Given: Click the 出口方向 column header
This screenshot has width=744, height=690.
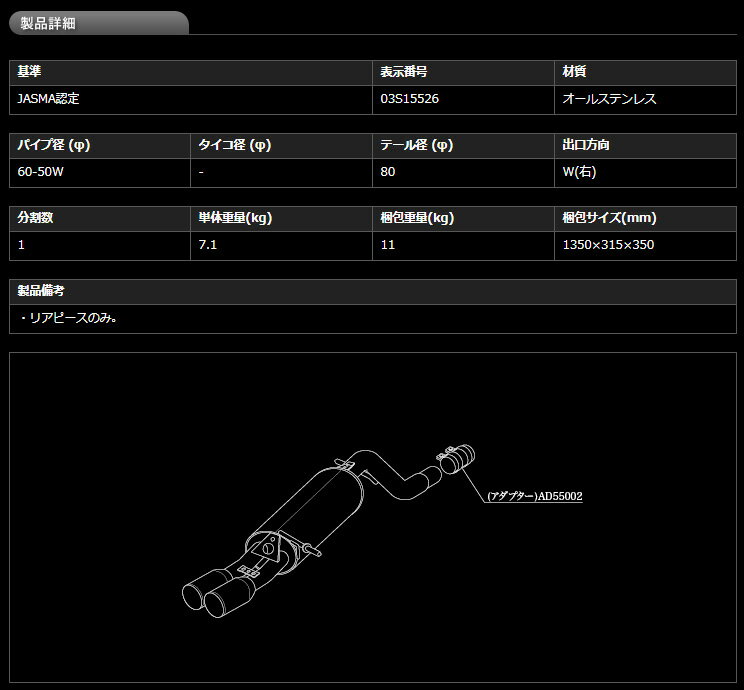Looking at the screenshot, I should click(587, 145).
